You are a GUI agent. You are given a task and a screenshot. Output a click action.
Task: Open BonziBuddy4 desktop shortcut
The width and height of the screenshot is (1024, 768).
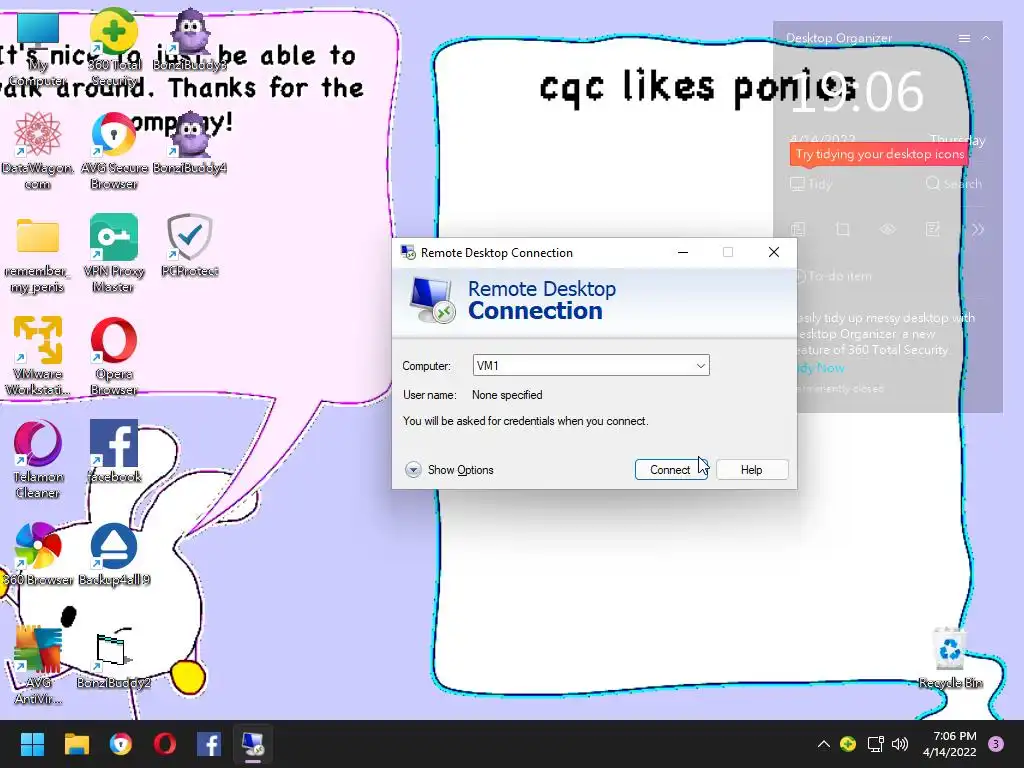click(189, 142)
